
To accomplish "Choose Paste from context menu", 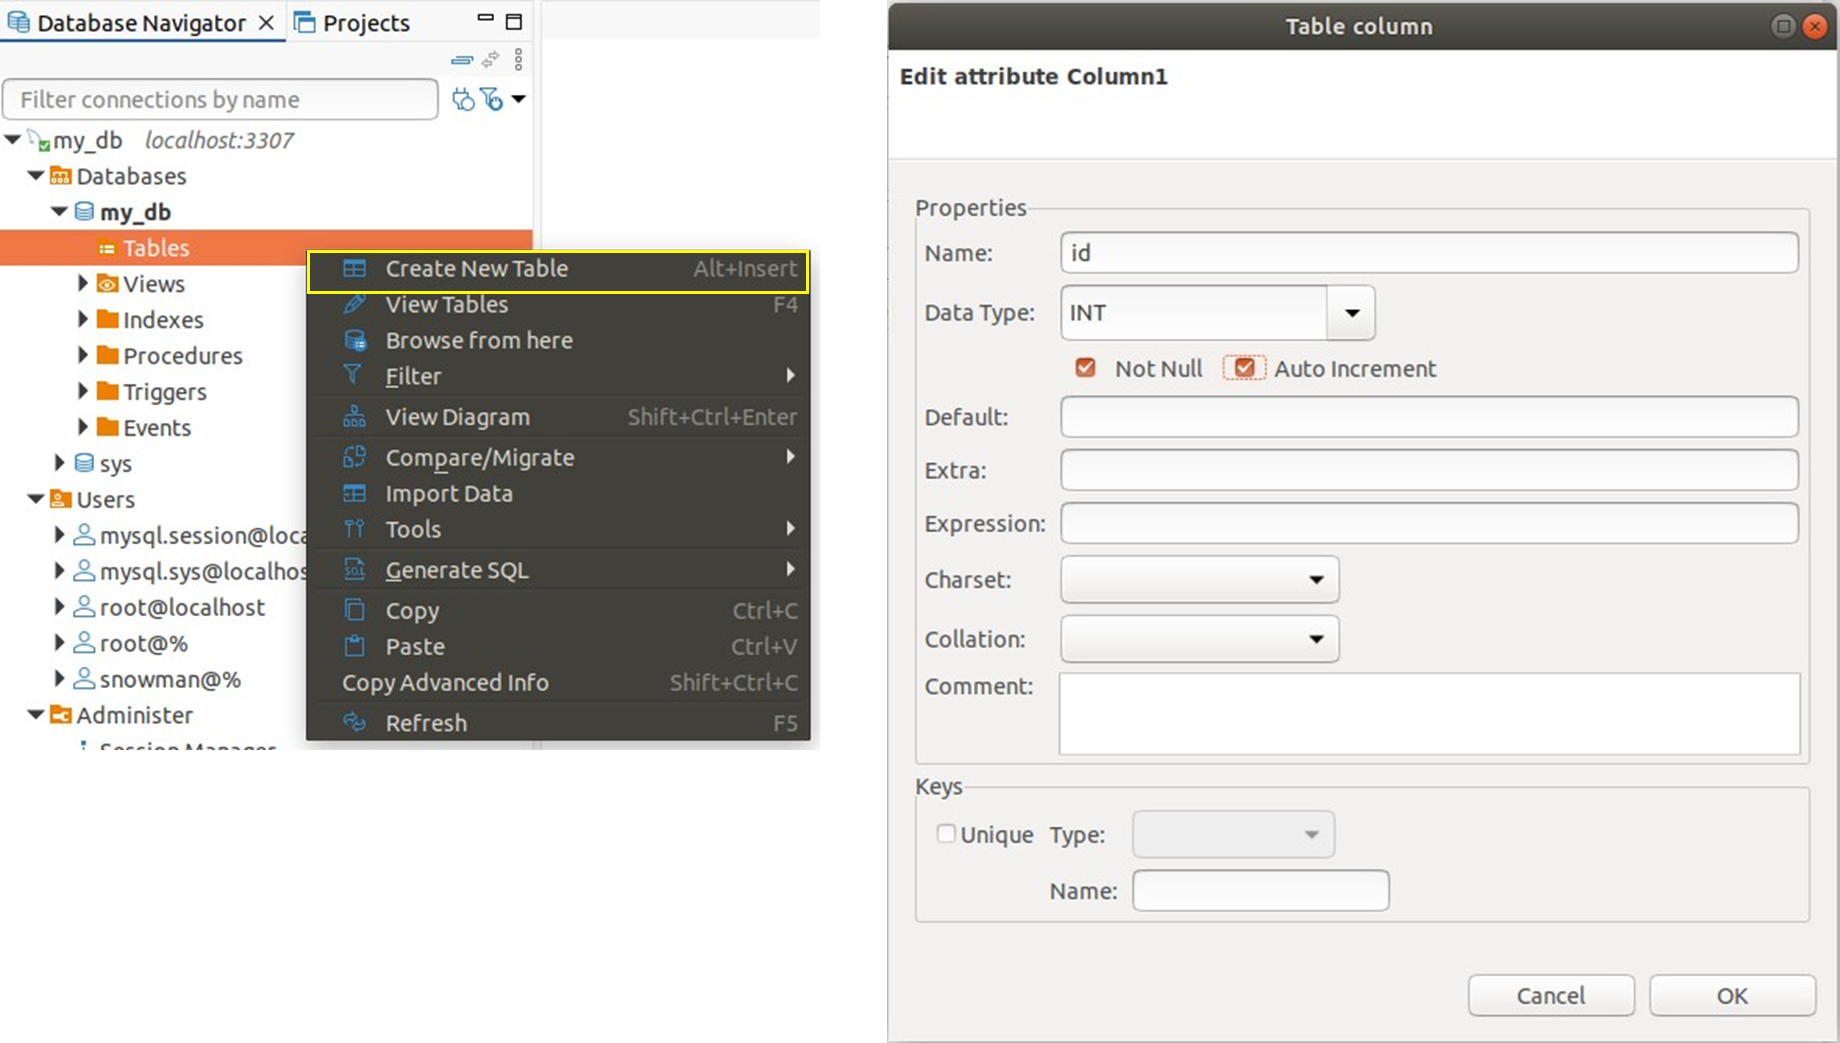I will pos(558,647).
